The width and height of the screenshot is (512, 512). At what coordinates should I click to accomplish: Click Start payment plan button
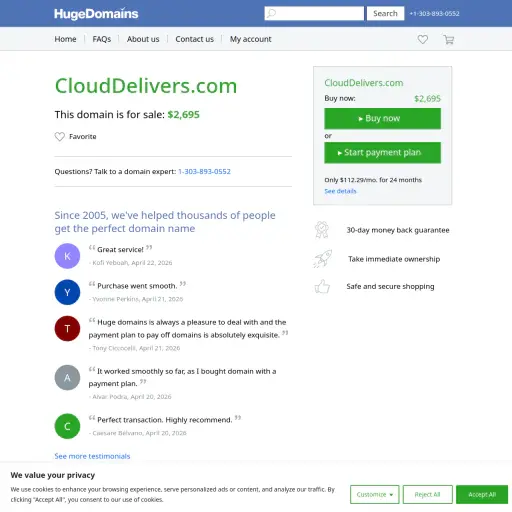coord(382,153)
